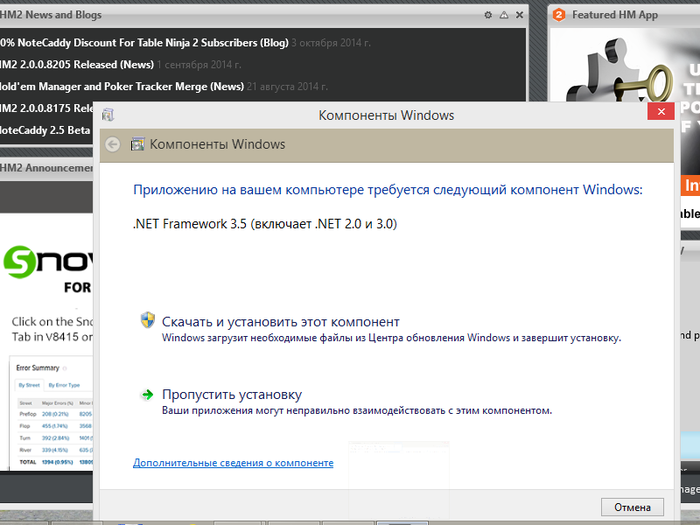Click River row value 339 (4.15%)
The width and height of the screenshot is (700, 525).
pos(55,450)
